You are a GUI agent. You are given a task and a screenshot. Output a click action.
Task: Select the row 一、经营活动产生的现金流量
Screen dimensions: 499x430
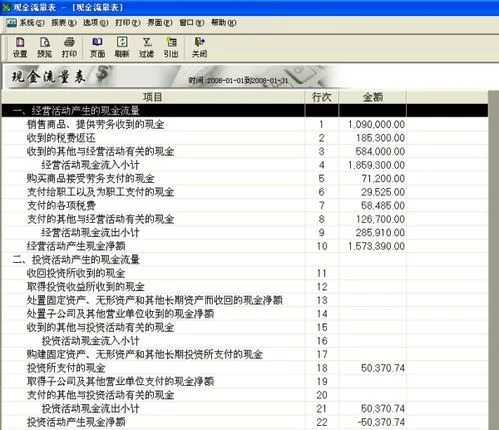(245, 110)
